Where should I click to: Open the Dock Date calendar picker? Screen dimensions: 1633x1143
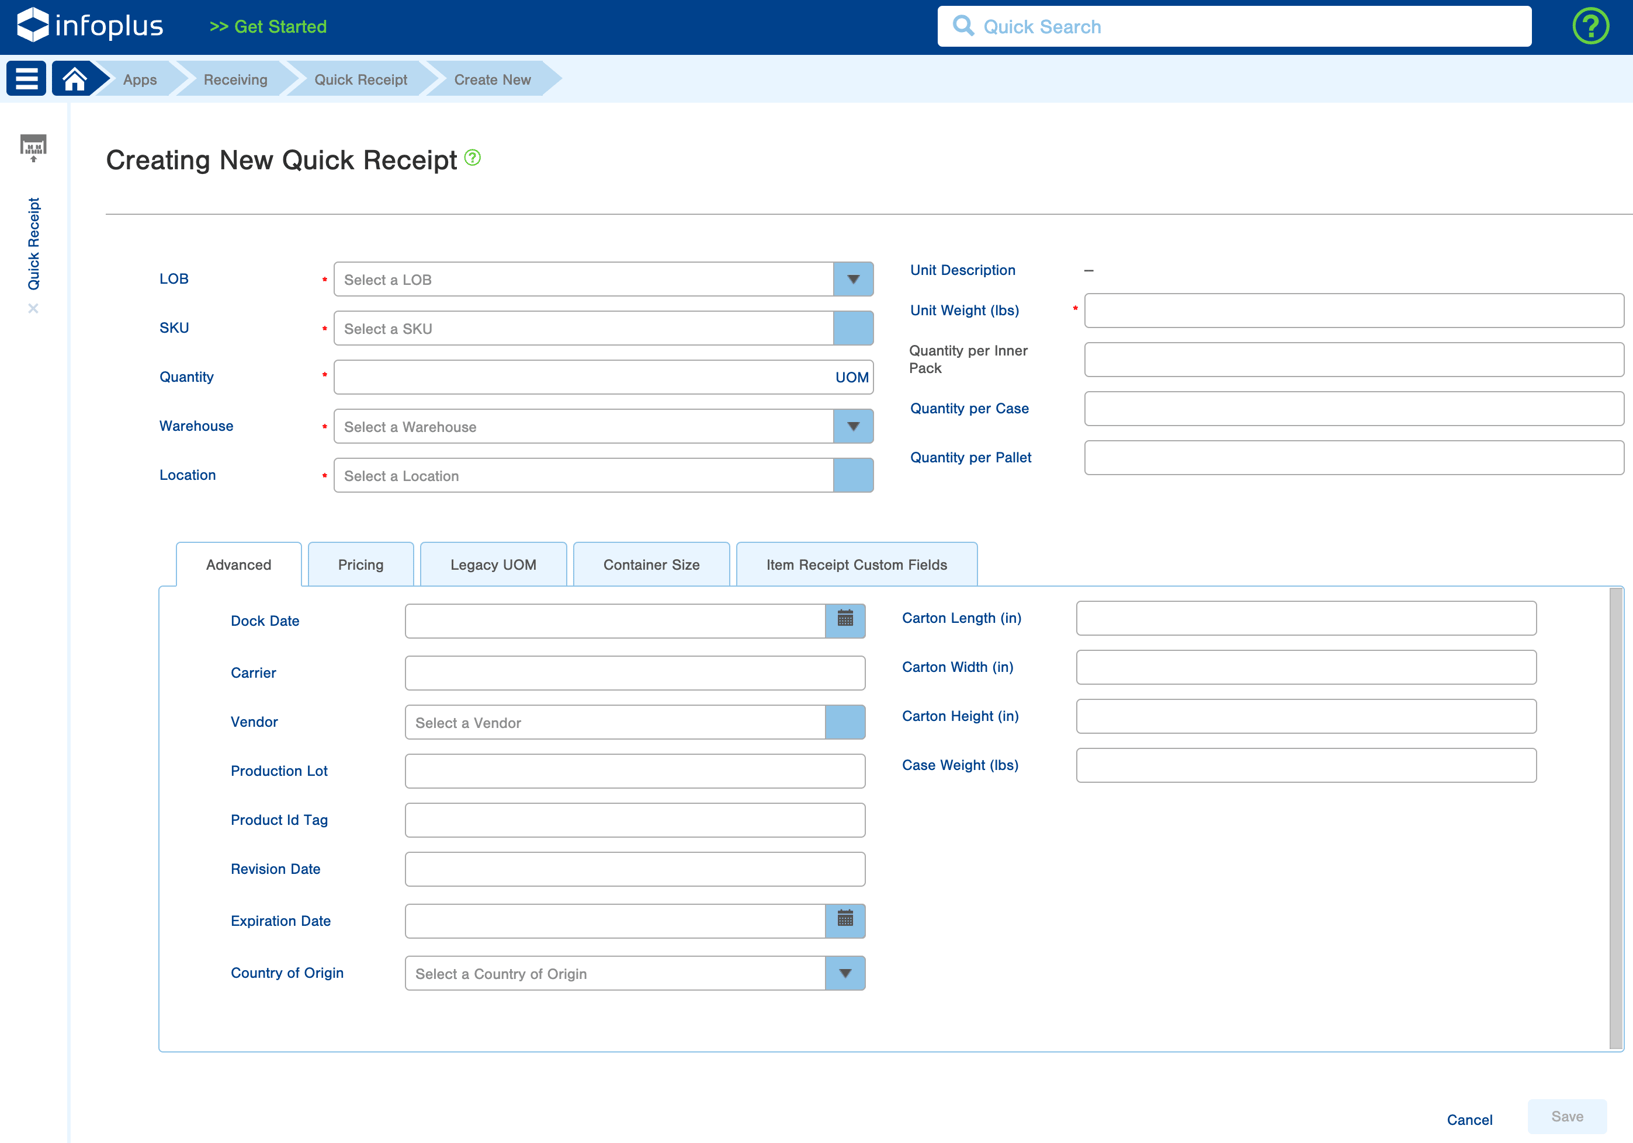845,620
